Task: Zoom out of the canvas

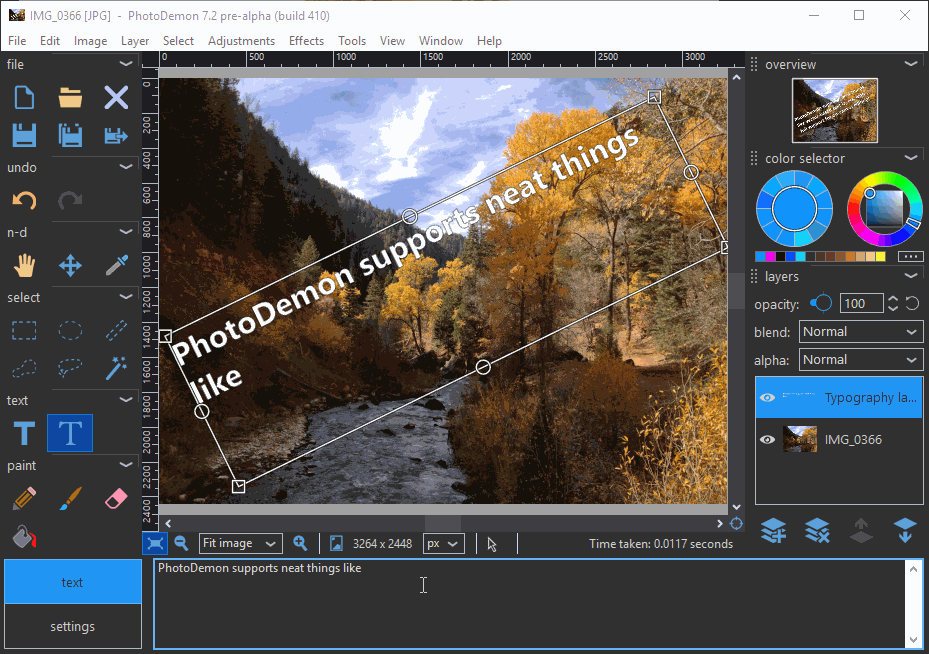Action: [x=181, y=543]
